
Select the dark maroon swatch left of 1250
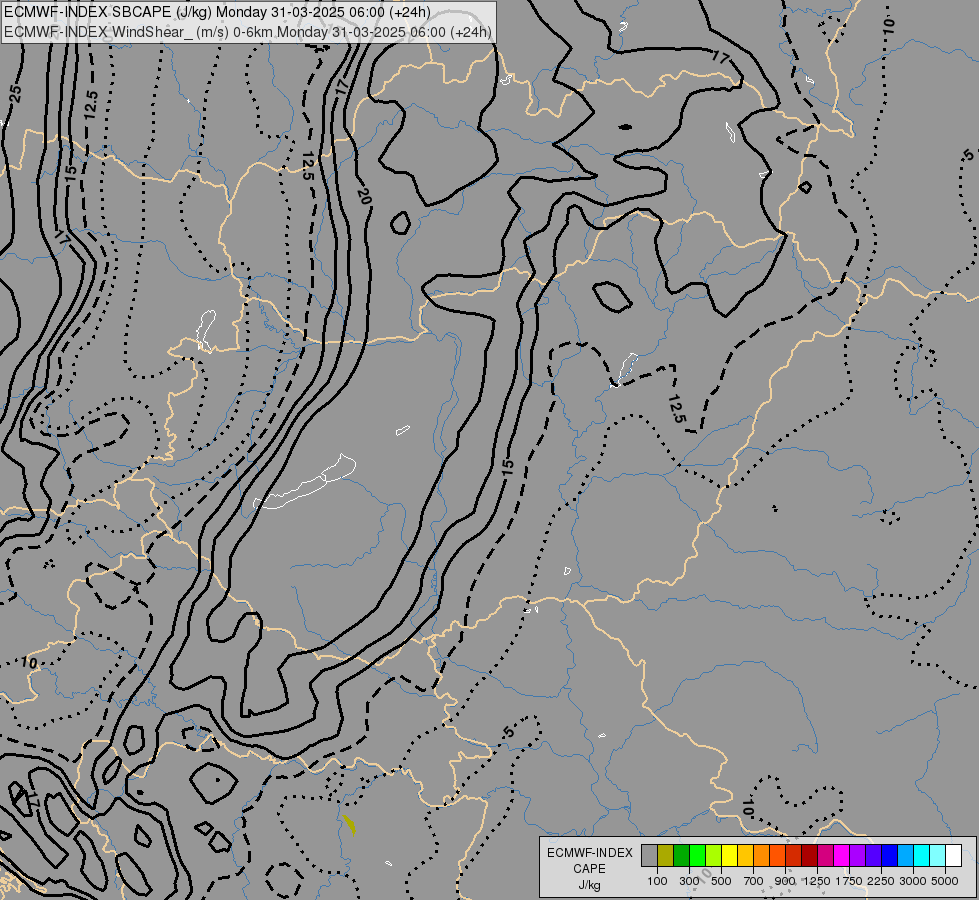809,855
